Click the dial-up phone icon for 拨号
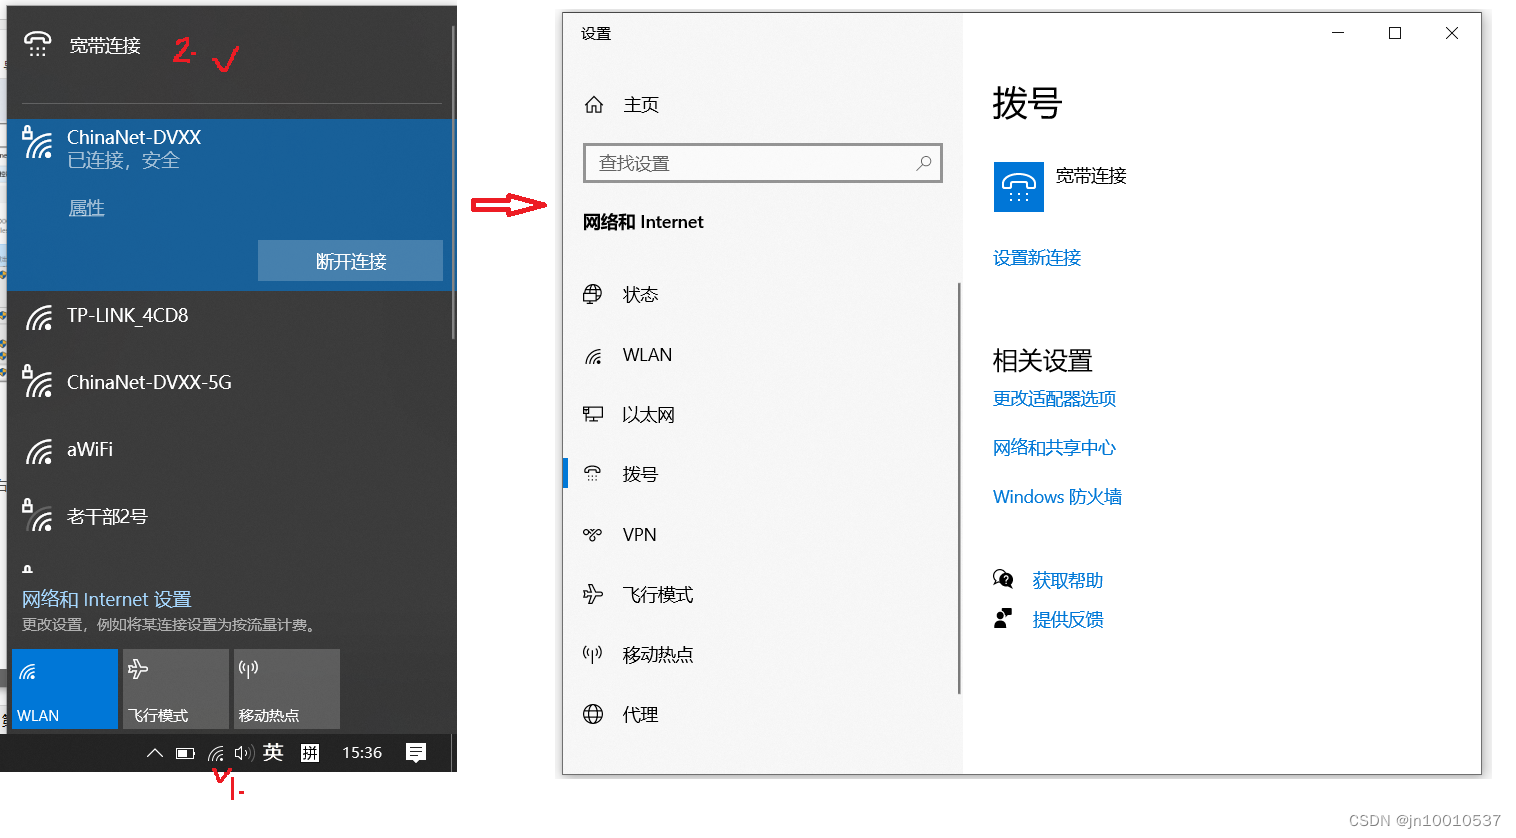 pos(593,474)
